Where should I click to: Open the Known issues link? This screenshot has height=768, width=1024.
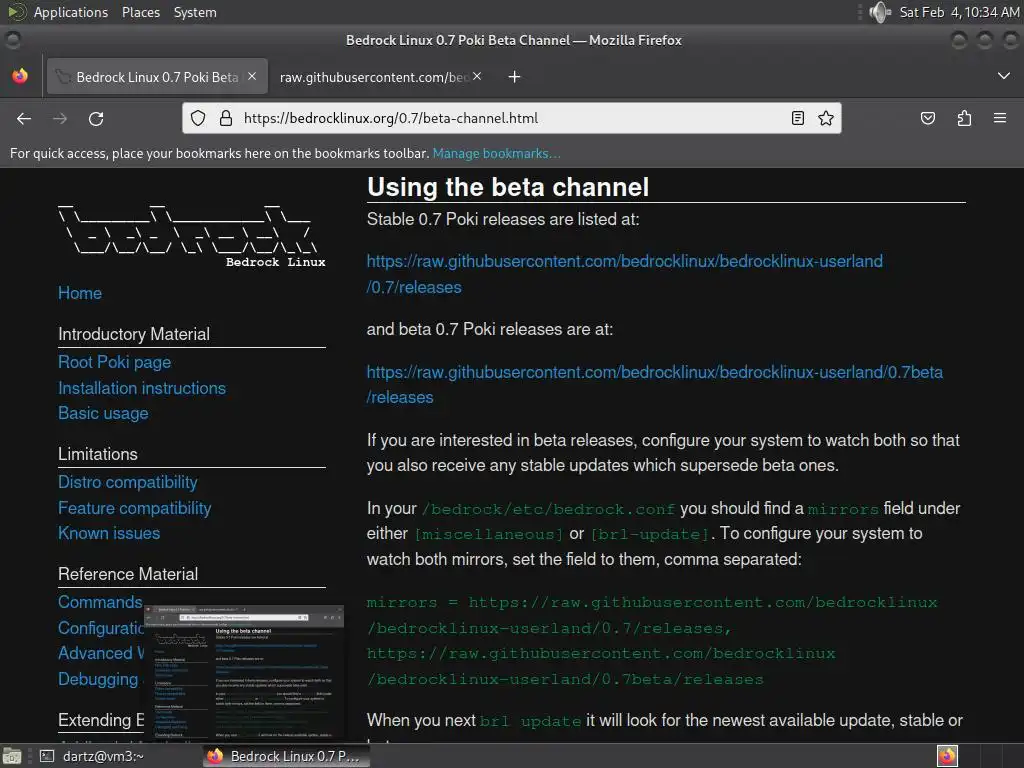(x=109, y=534)
